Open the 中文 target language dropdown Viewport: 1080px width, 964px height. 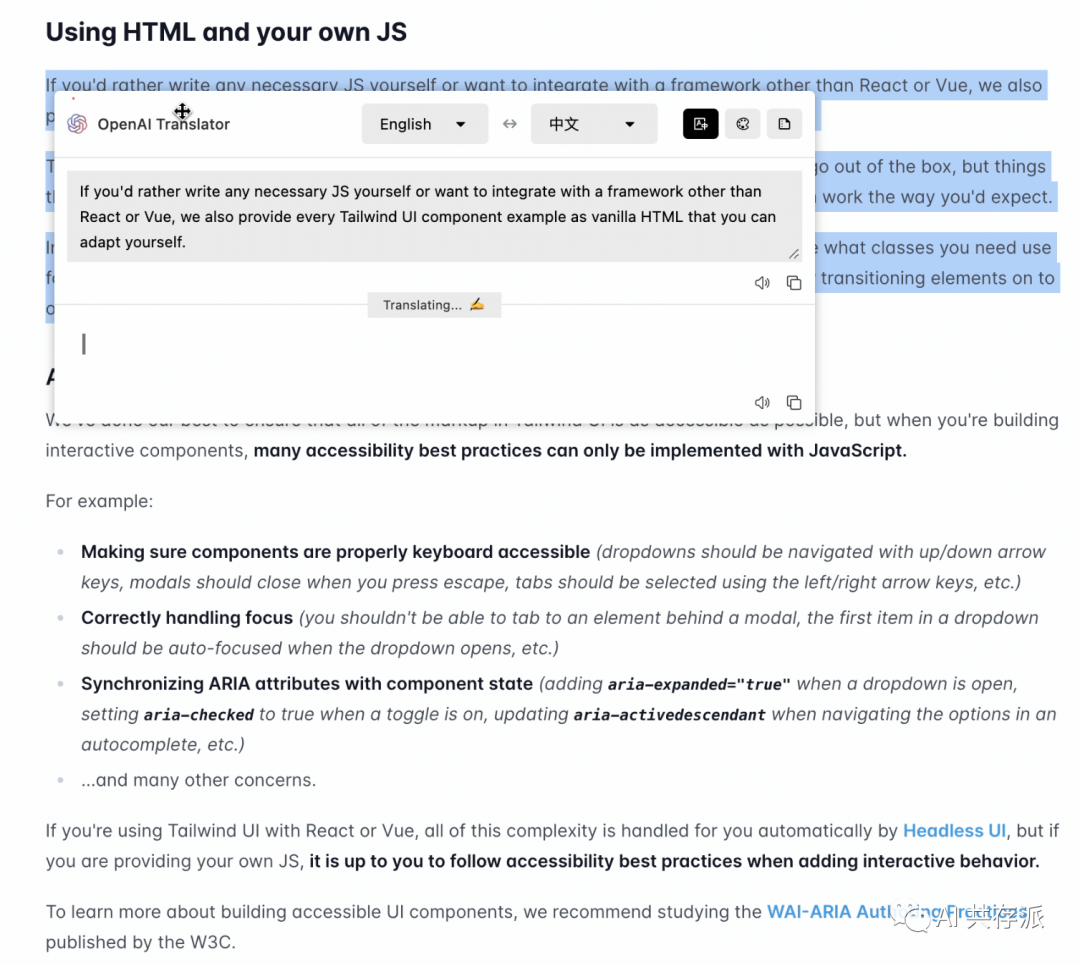(x=594, y=123)
